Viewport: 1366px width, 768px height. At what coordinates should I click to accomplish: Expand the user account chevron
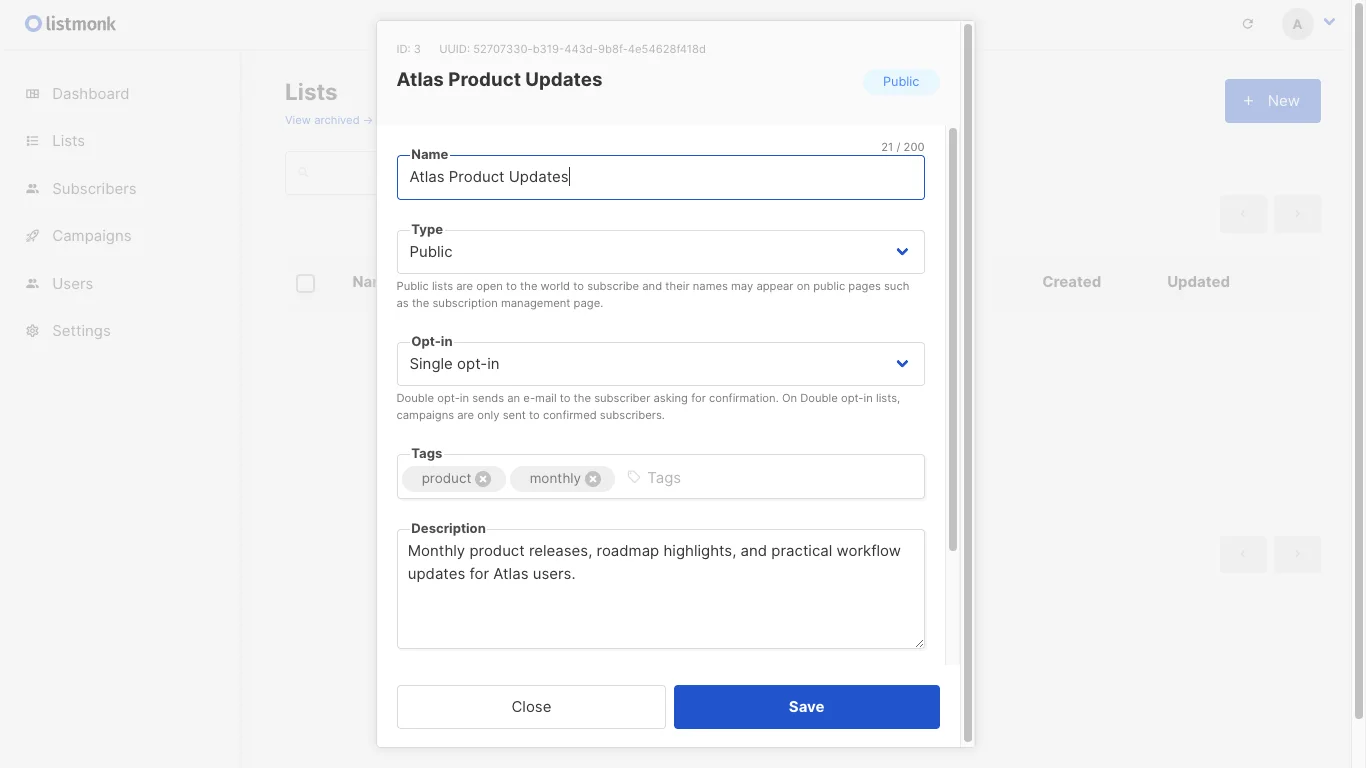1329,21
